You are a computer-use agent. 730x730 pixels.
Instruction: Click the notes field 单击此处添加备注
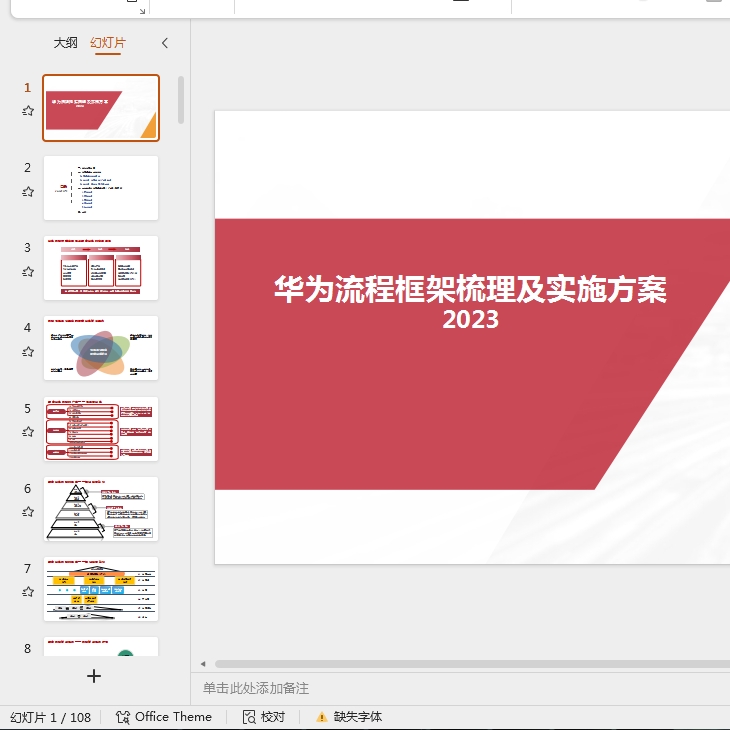[256, 688]
